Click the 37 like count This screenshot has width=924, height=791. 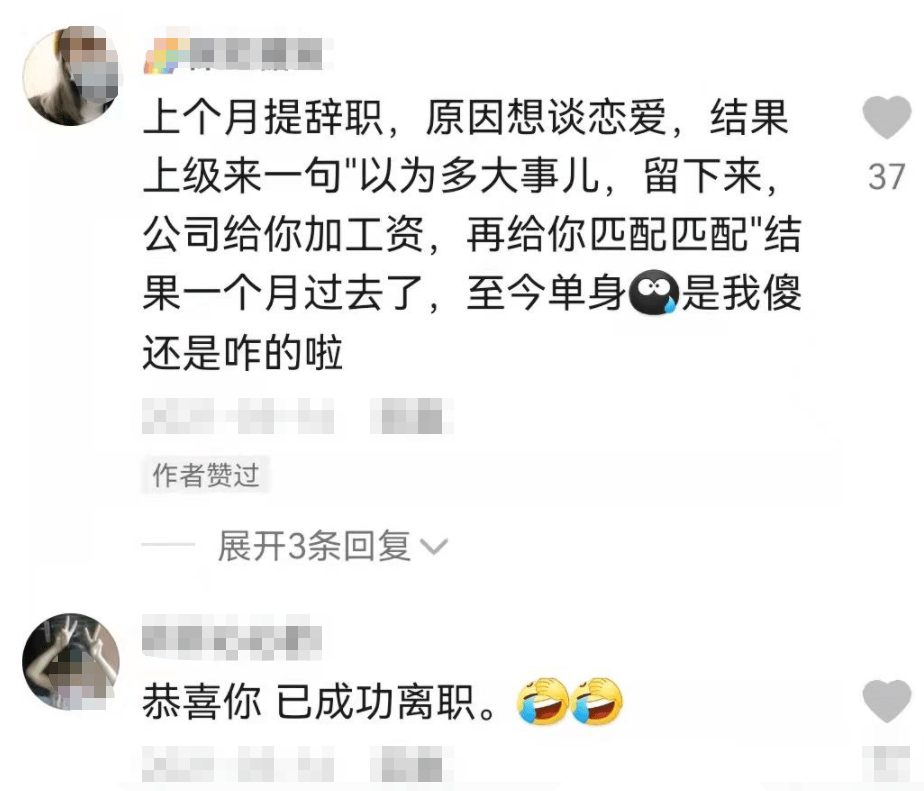[x=886, y=176]
